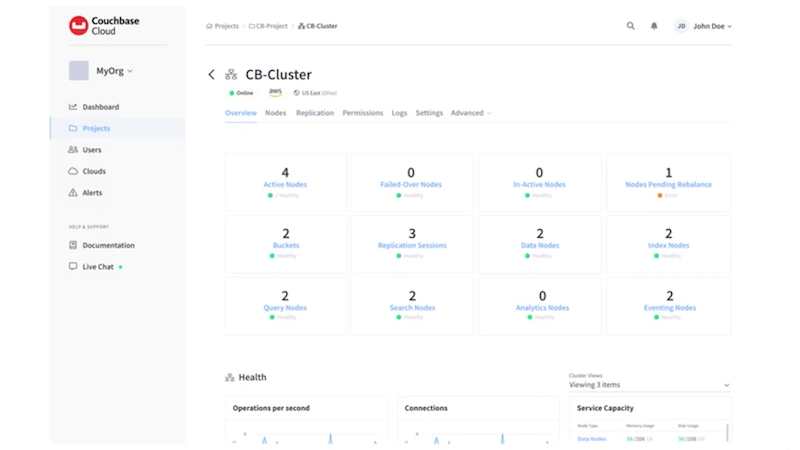
Task: Open the search magnifier icon
Action: click(631, 26)
